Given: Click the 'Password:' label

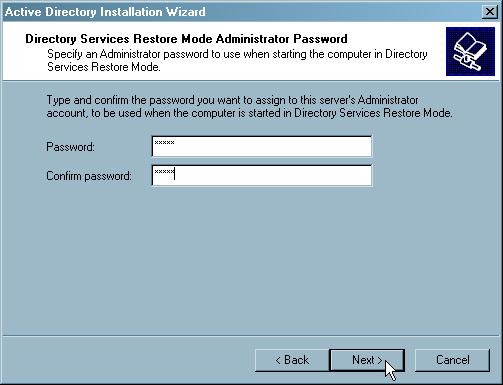Looking at the screenshot, I should 70,147.
